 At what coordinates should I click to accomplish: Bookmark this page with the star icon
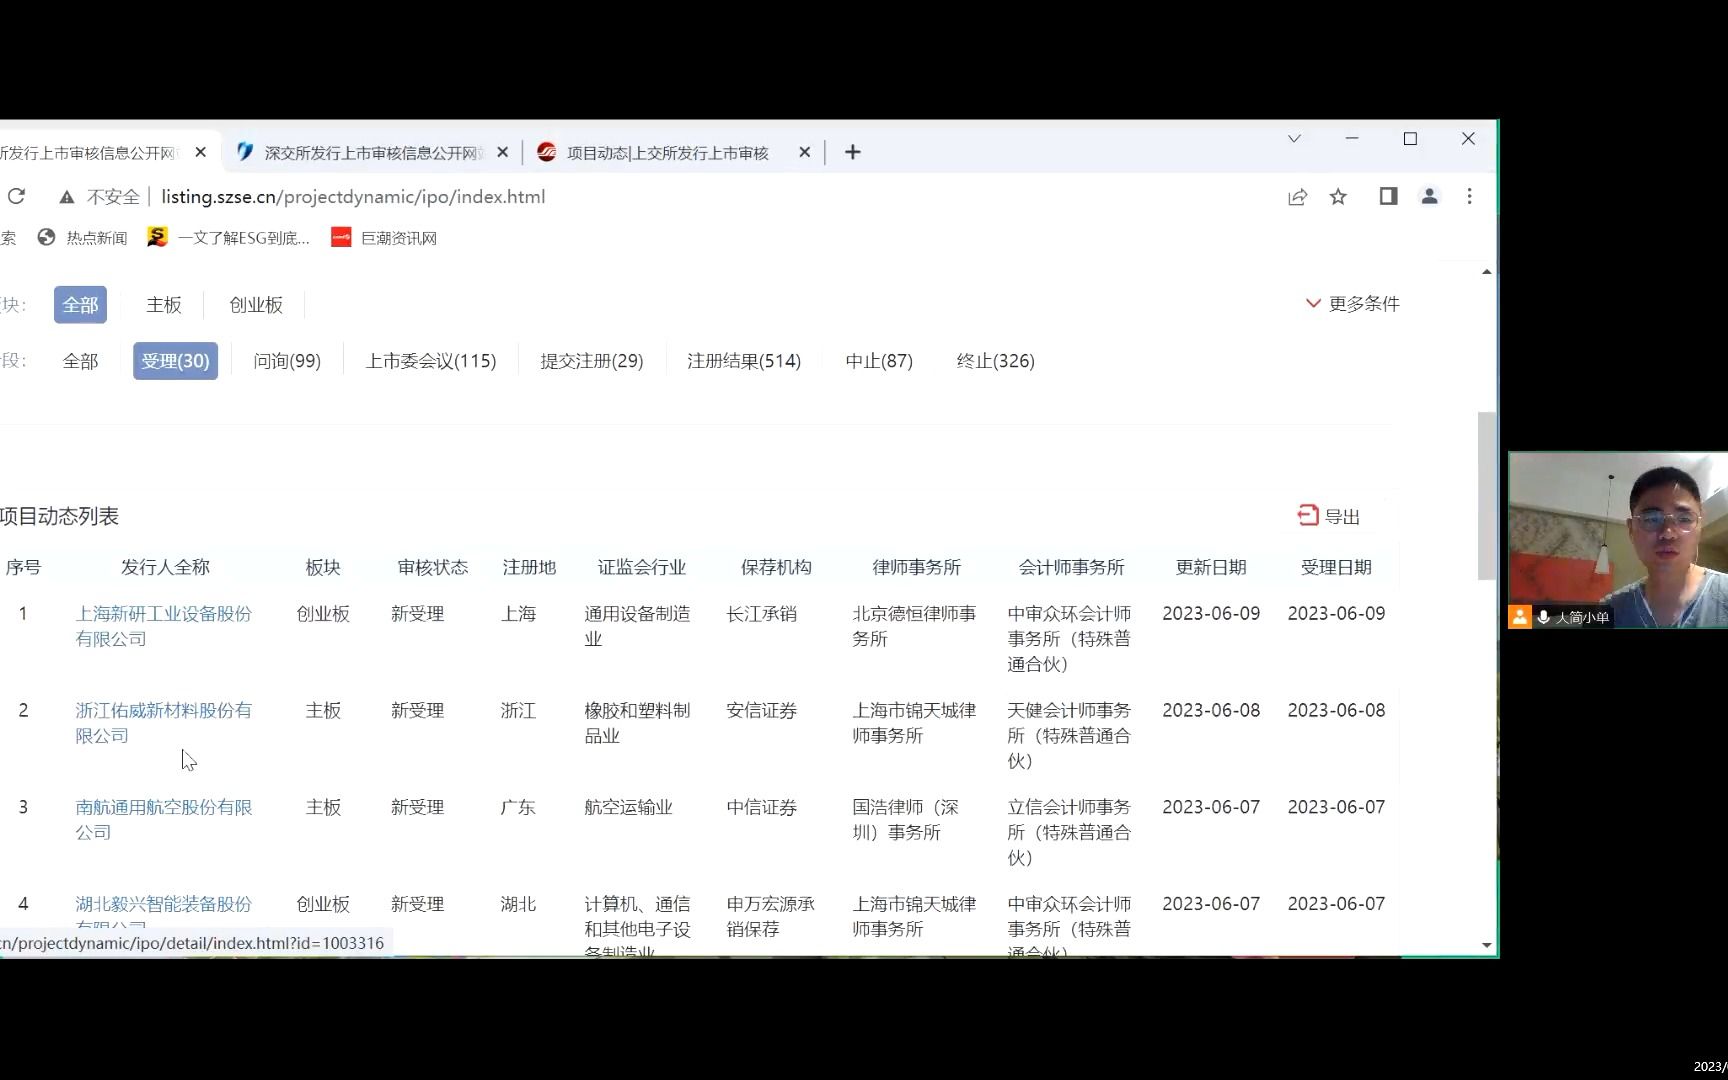pyautogui.click(x=1338, y=197)
